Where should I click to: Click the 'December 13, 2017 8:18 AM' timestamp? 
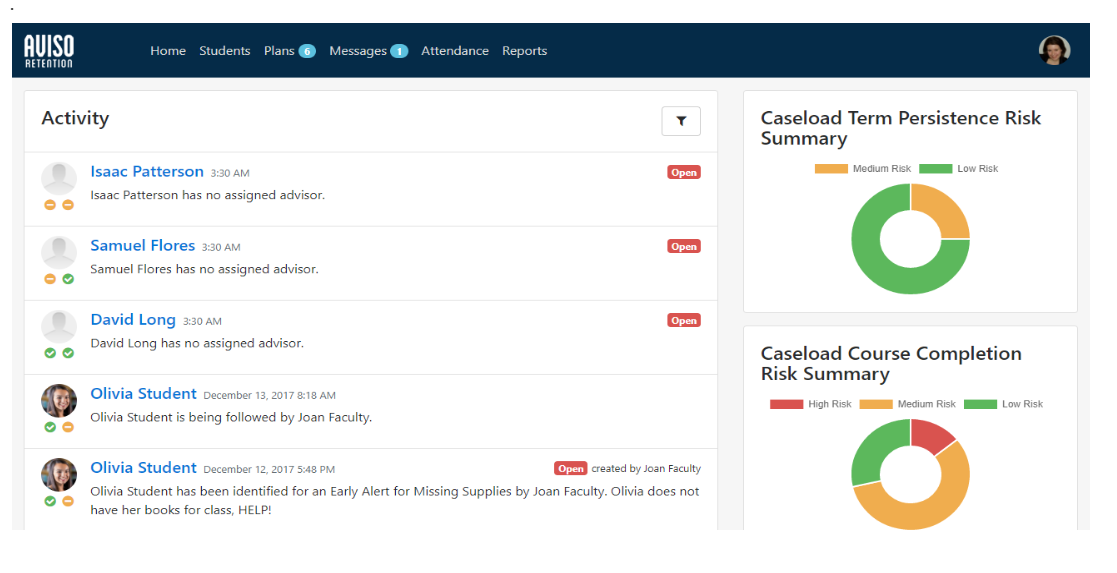(x=269, y=396)
